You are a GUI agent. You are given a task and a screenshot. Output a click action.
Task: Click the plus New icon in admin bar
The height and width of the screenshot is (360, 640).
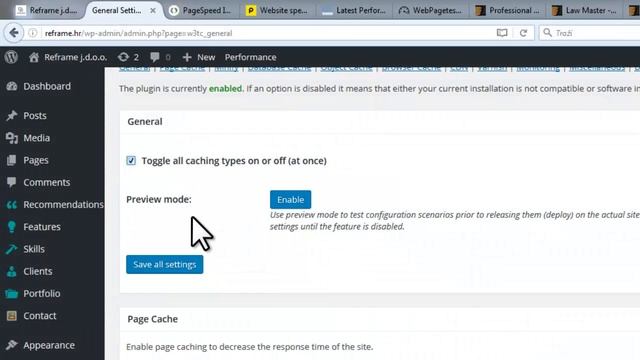click(x=187, y=58)
